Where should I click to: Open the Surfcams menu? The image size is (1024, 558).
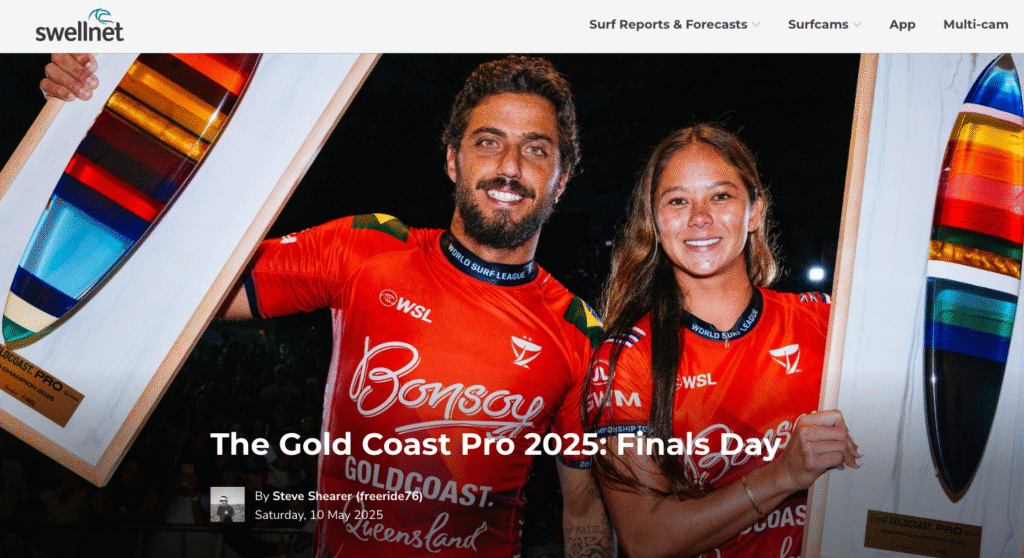(x=818, y=24)
